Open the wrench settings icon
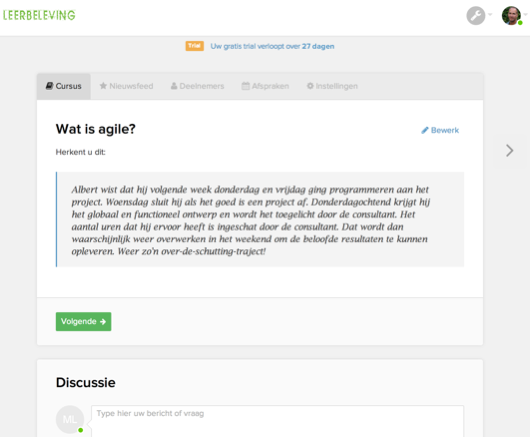The height and width of the screenshot is (437, 530). 476,16
